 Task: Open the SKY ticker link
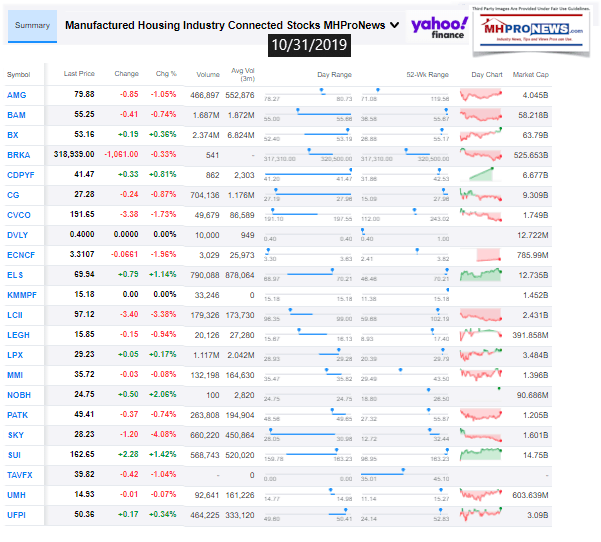coord(16,435)
